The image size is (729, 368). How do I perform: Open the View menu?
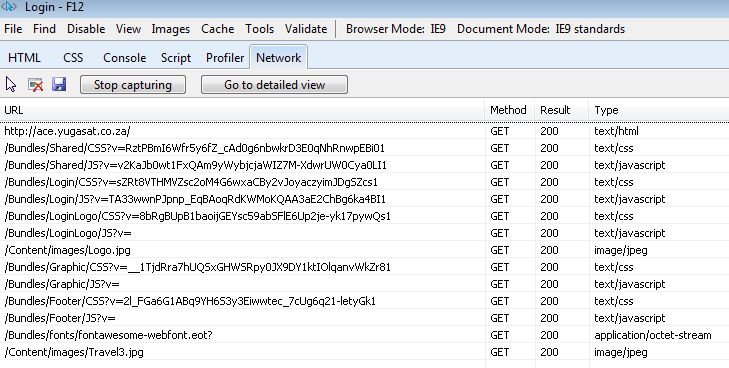[128, 29]
